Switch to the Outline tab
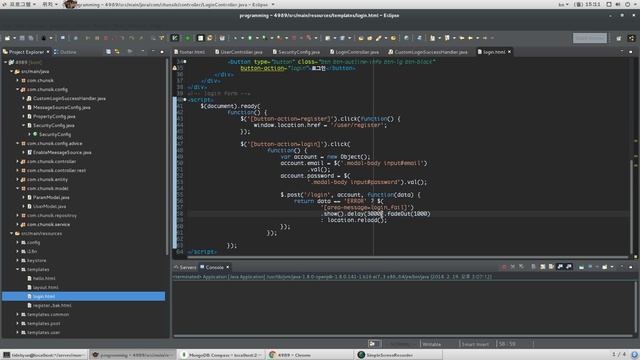640x360 pixels. click(x=65, y=52)
